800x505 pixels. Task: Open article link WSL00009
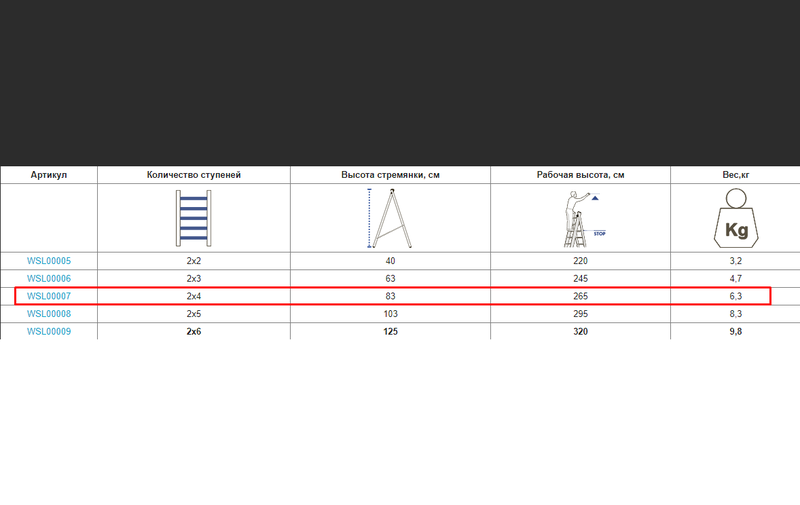click(x=49, y=332)
